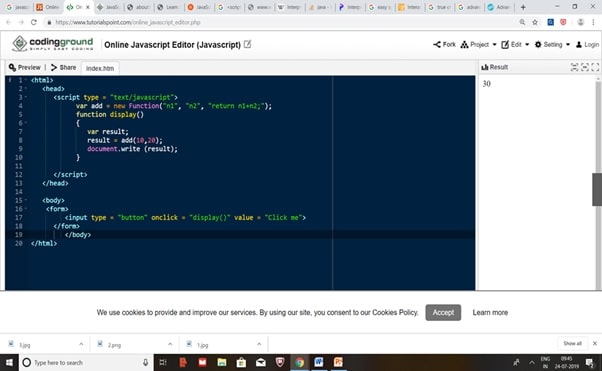Click the zoom magnifier icon in address bar
Viewport: 602px width, 371px height.
tap(522, 22)
